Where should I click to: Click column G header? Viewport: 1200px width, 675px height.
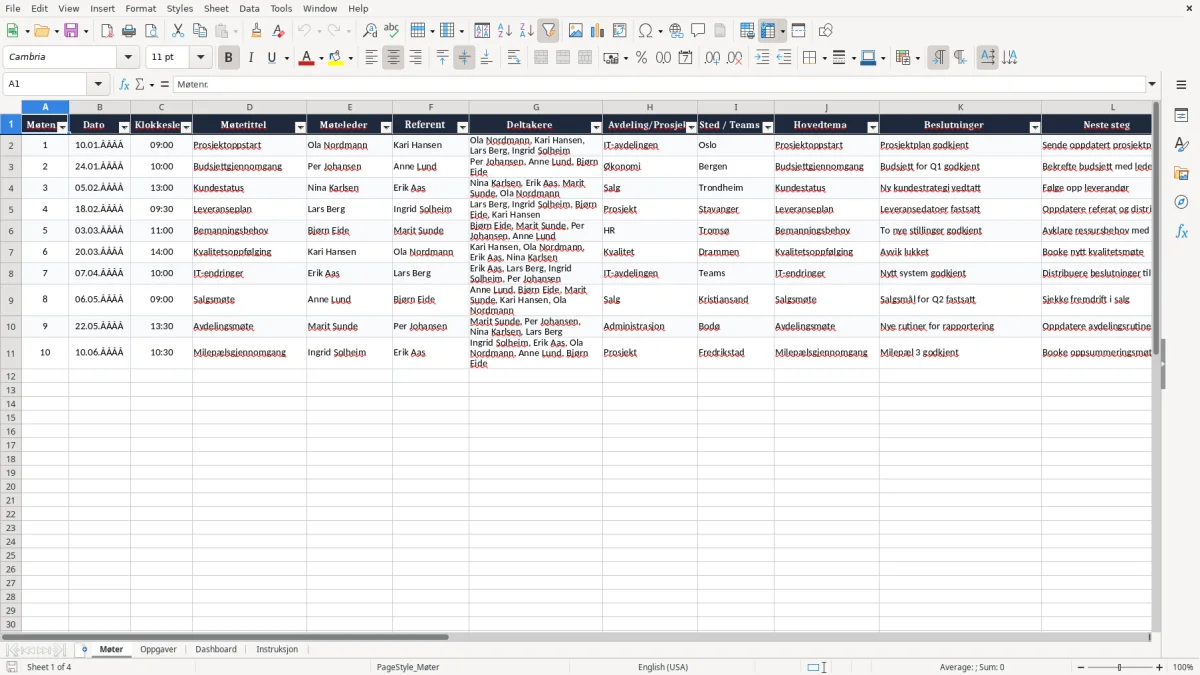click(x=536, y=107)
